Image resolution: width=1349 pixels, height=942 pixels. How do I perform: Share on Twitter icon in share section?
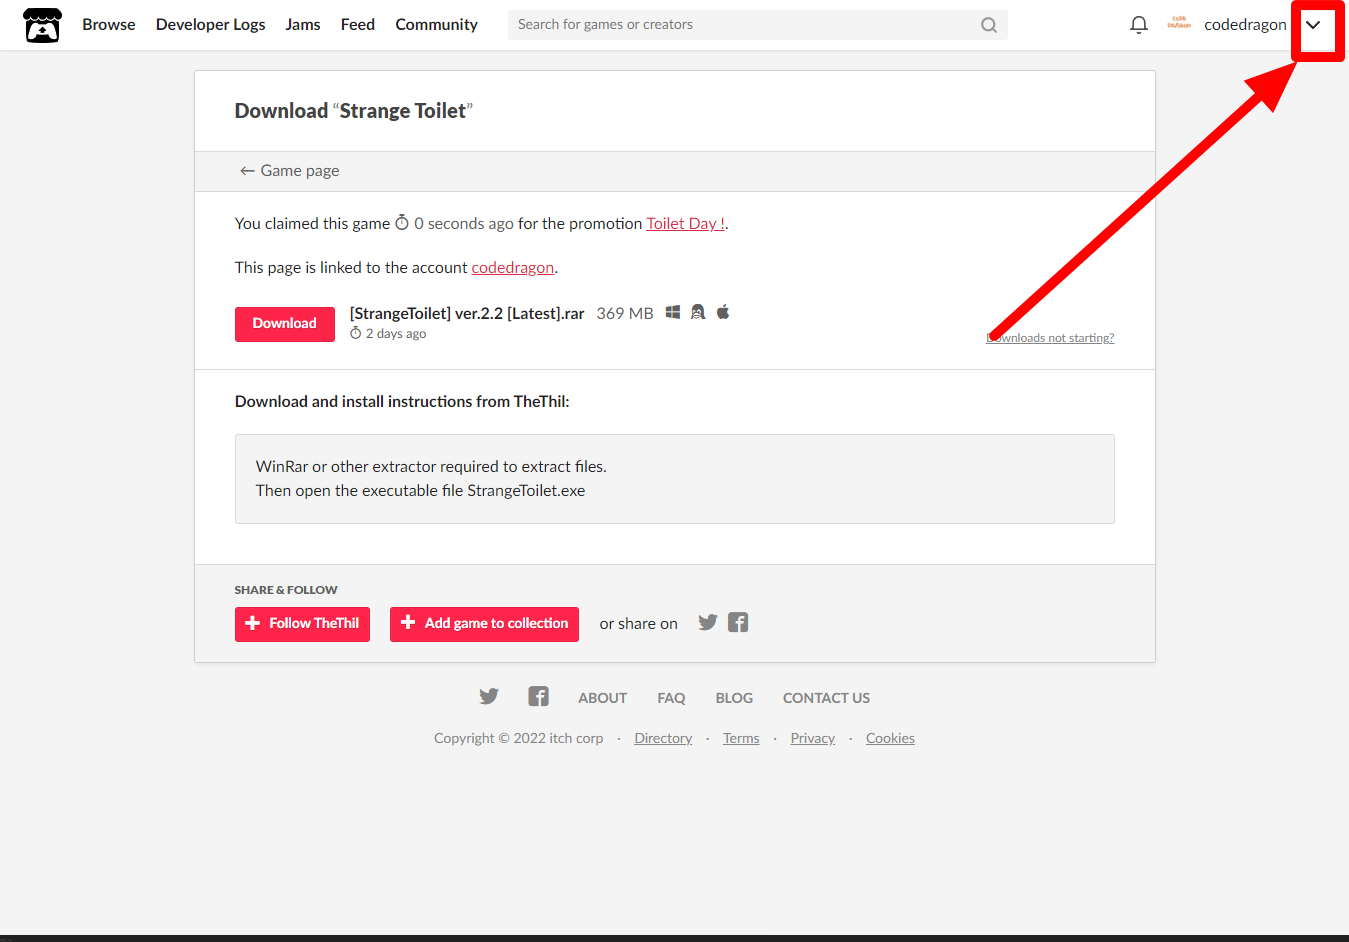coord(708,623)
